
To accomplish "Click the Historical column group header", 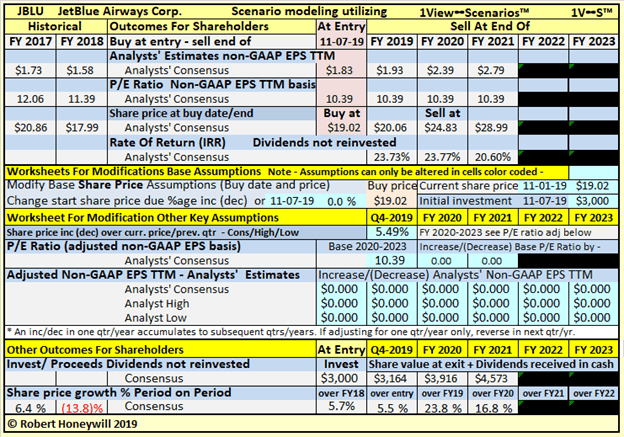I will pos(55,26).
